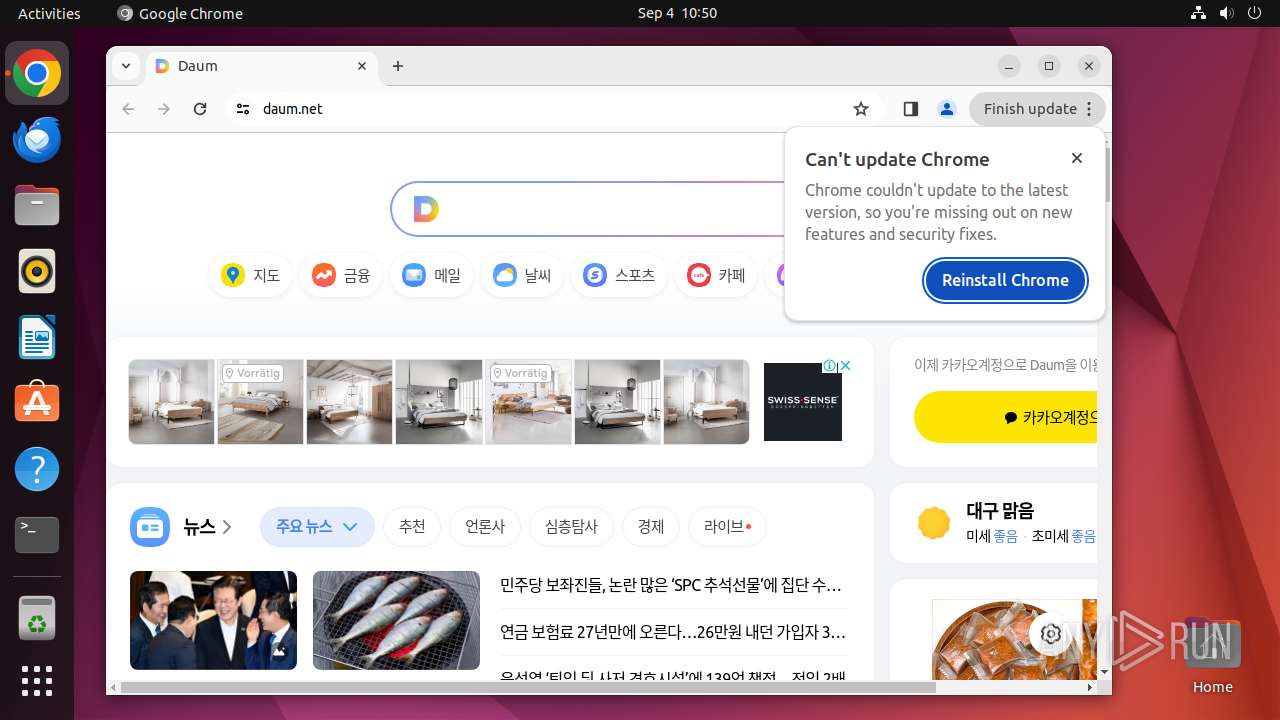The height and width of the screenshot is (720, 1280).
Task: Dismiss the Can't update Chrome popup
Action: coord(1076,158)
